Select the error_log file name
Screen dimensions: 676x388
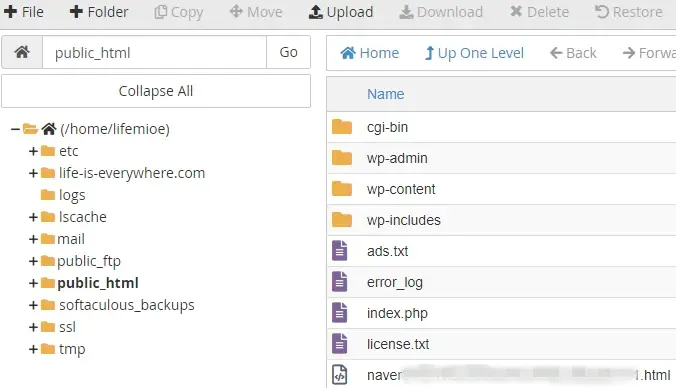[x=395, y=282]
